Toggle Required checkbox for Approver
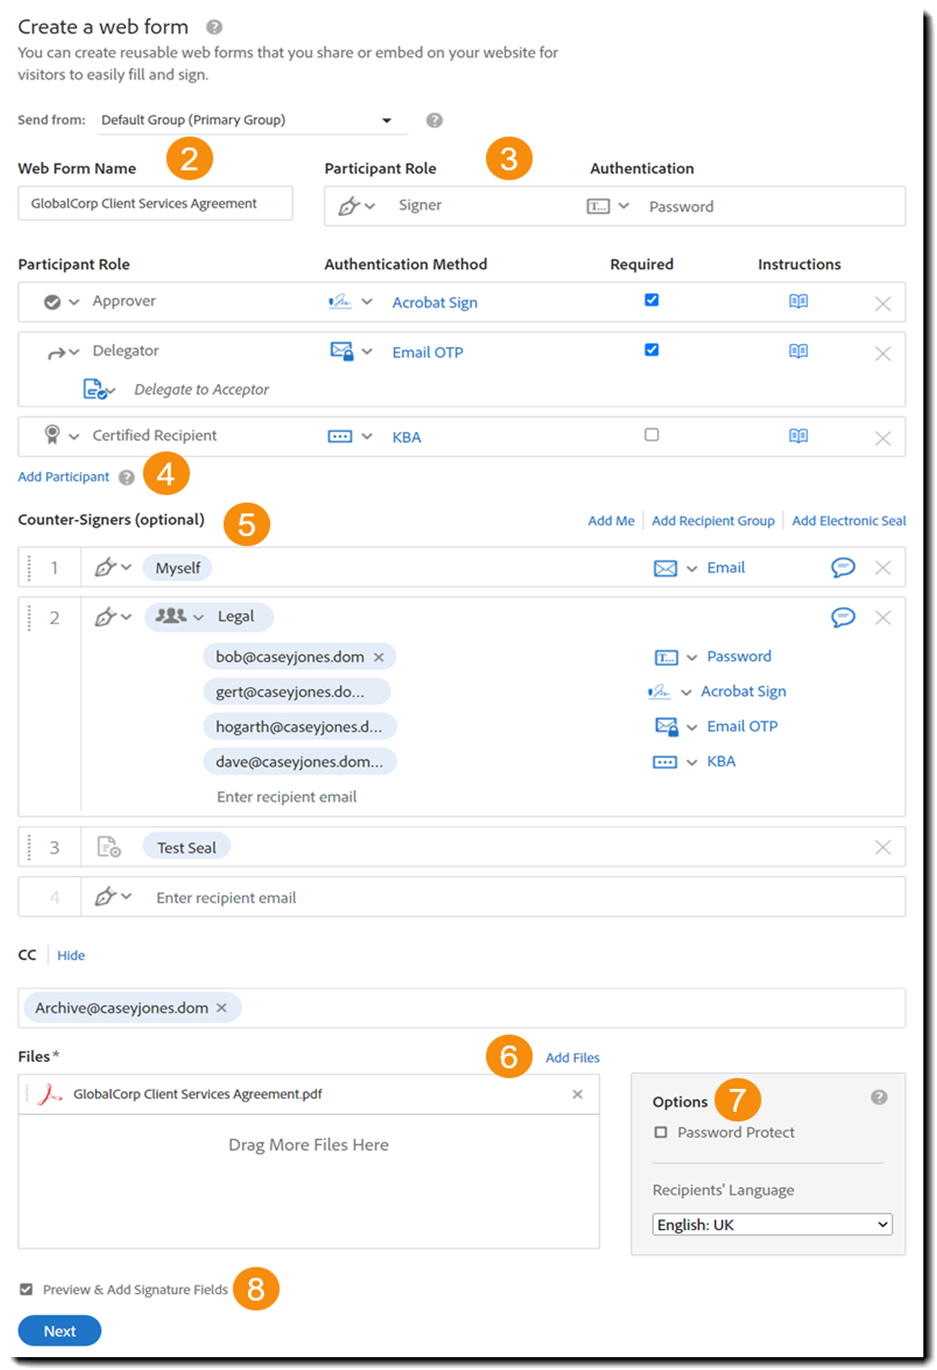The image size is (937, 1370). [652, 300]
